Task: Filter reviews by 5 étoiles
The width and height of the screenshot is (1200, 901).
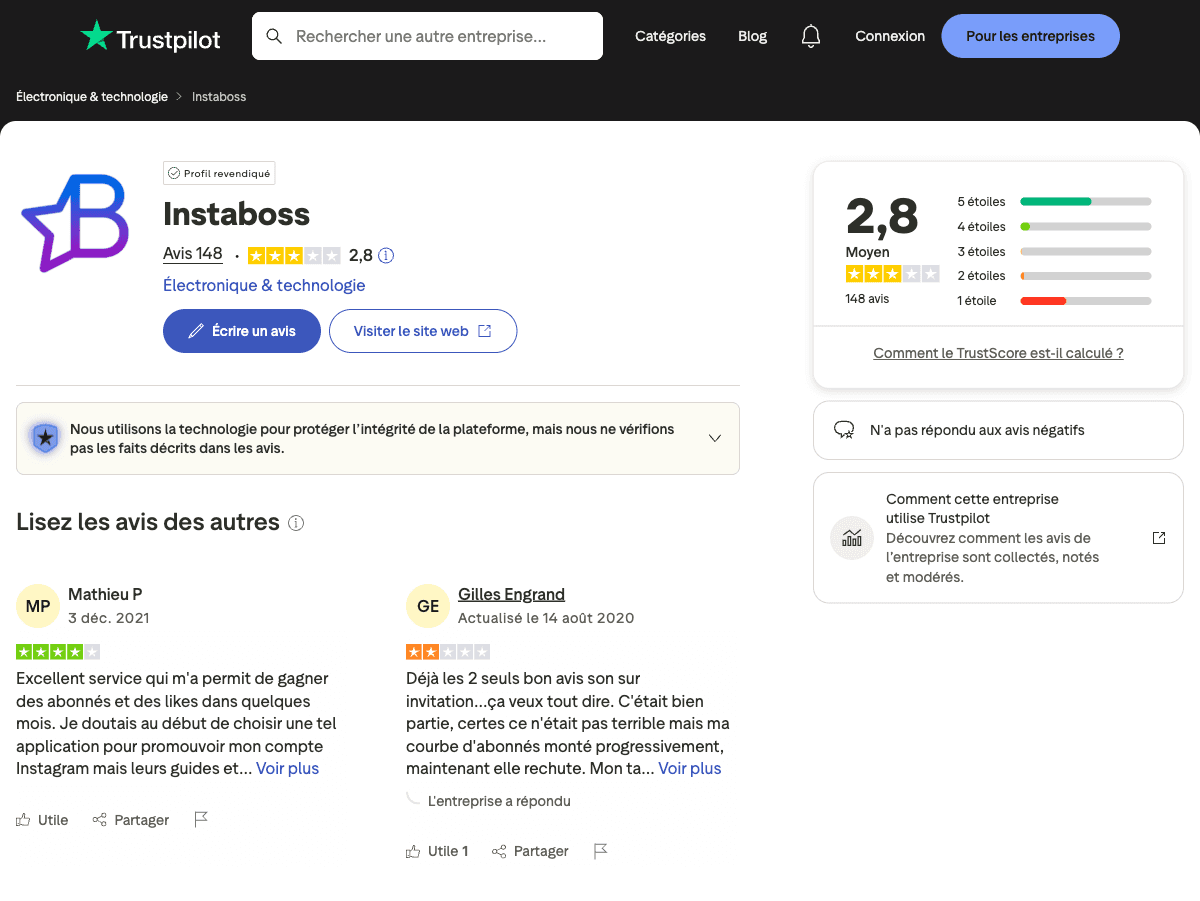Action: 1054,201
